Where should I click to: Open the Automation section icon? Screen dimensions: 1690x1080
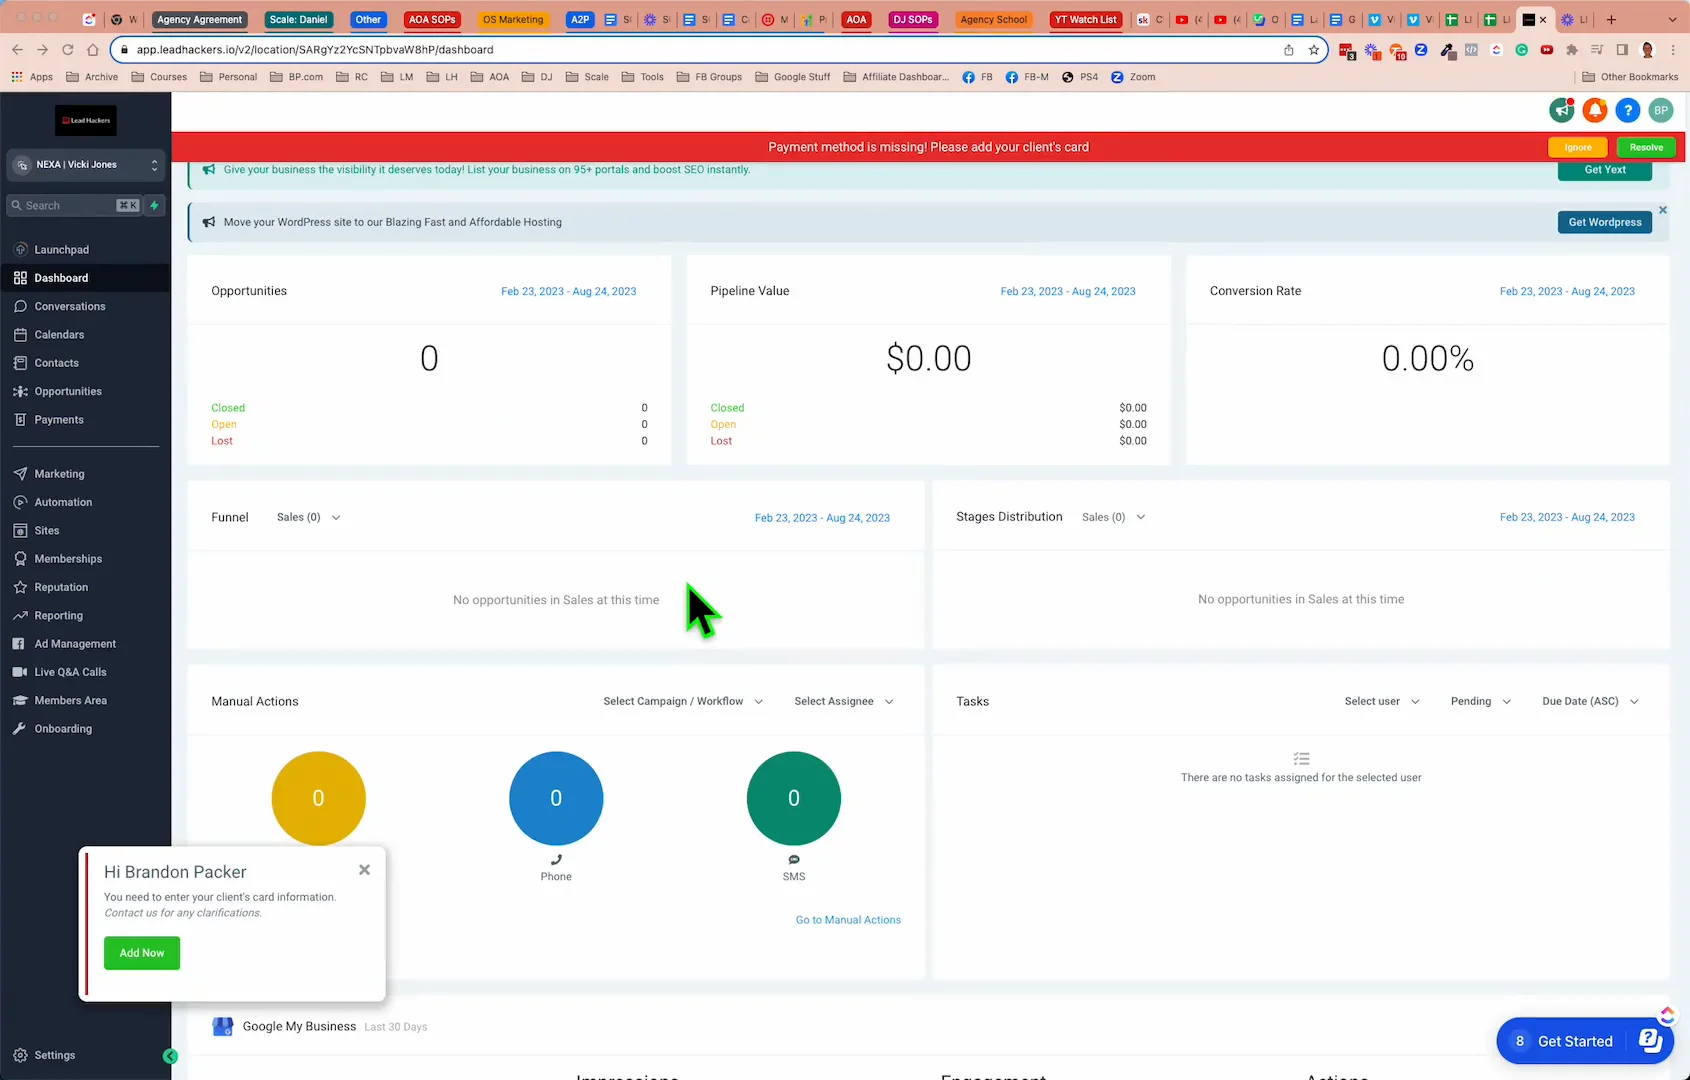click(x=21, y=502)
